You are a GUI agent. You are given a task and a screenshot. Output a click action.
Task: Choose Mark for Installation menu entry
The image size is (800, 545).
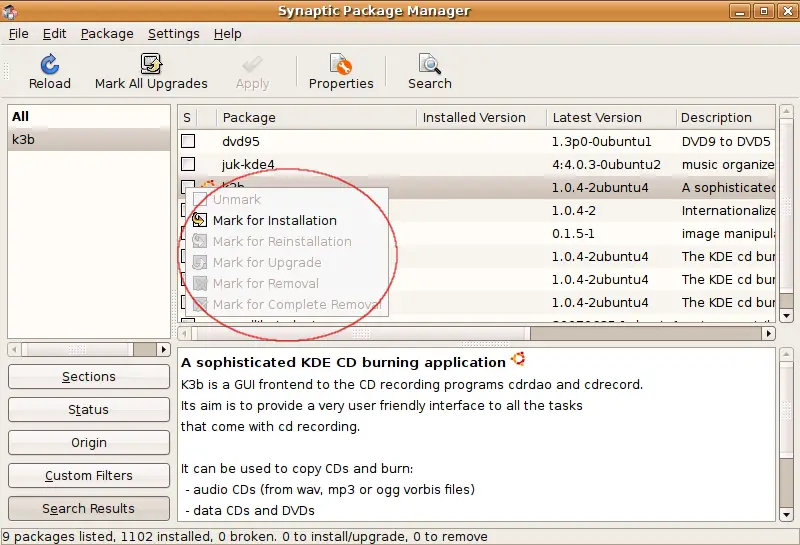(287, 220)
